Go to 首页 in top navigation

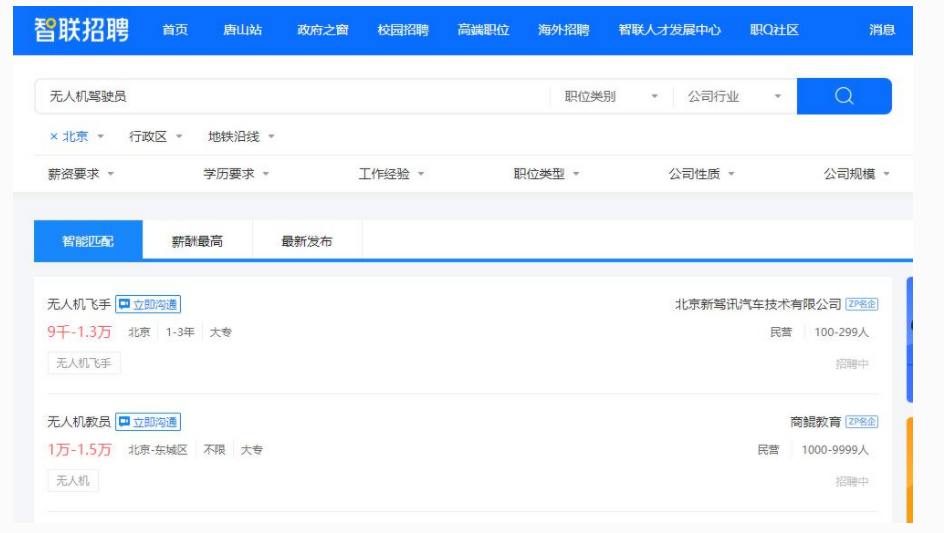(x=175, y=30)
